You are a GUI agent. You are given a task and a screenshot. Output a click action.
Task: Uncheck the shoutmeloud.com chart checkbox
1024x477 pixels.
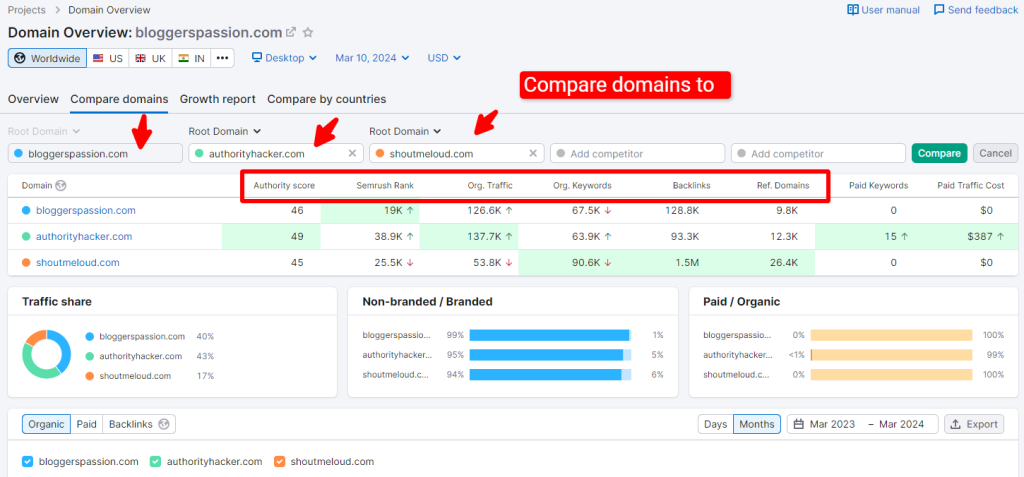coord(280,461)
